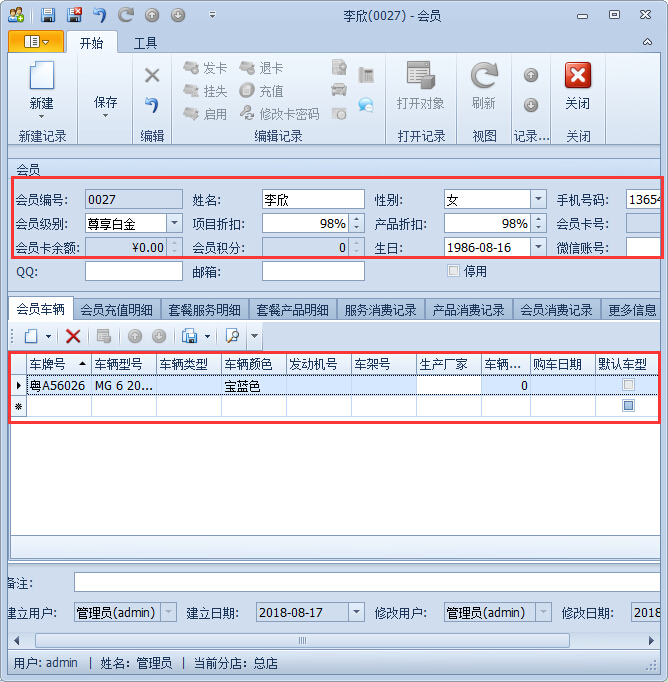
Task: Click the blue undo arrow in 编辑 group
Action: (x=152, y=104)
